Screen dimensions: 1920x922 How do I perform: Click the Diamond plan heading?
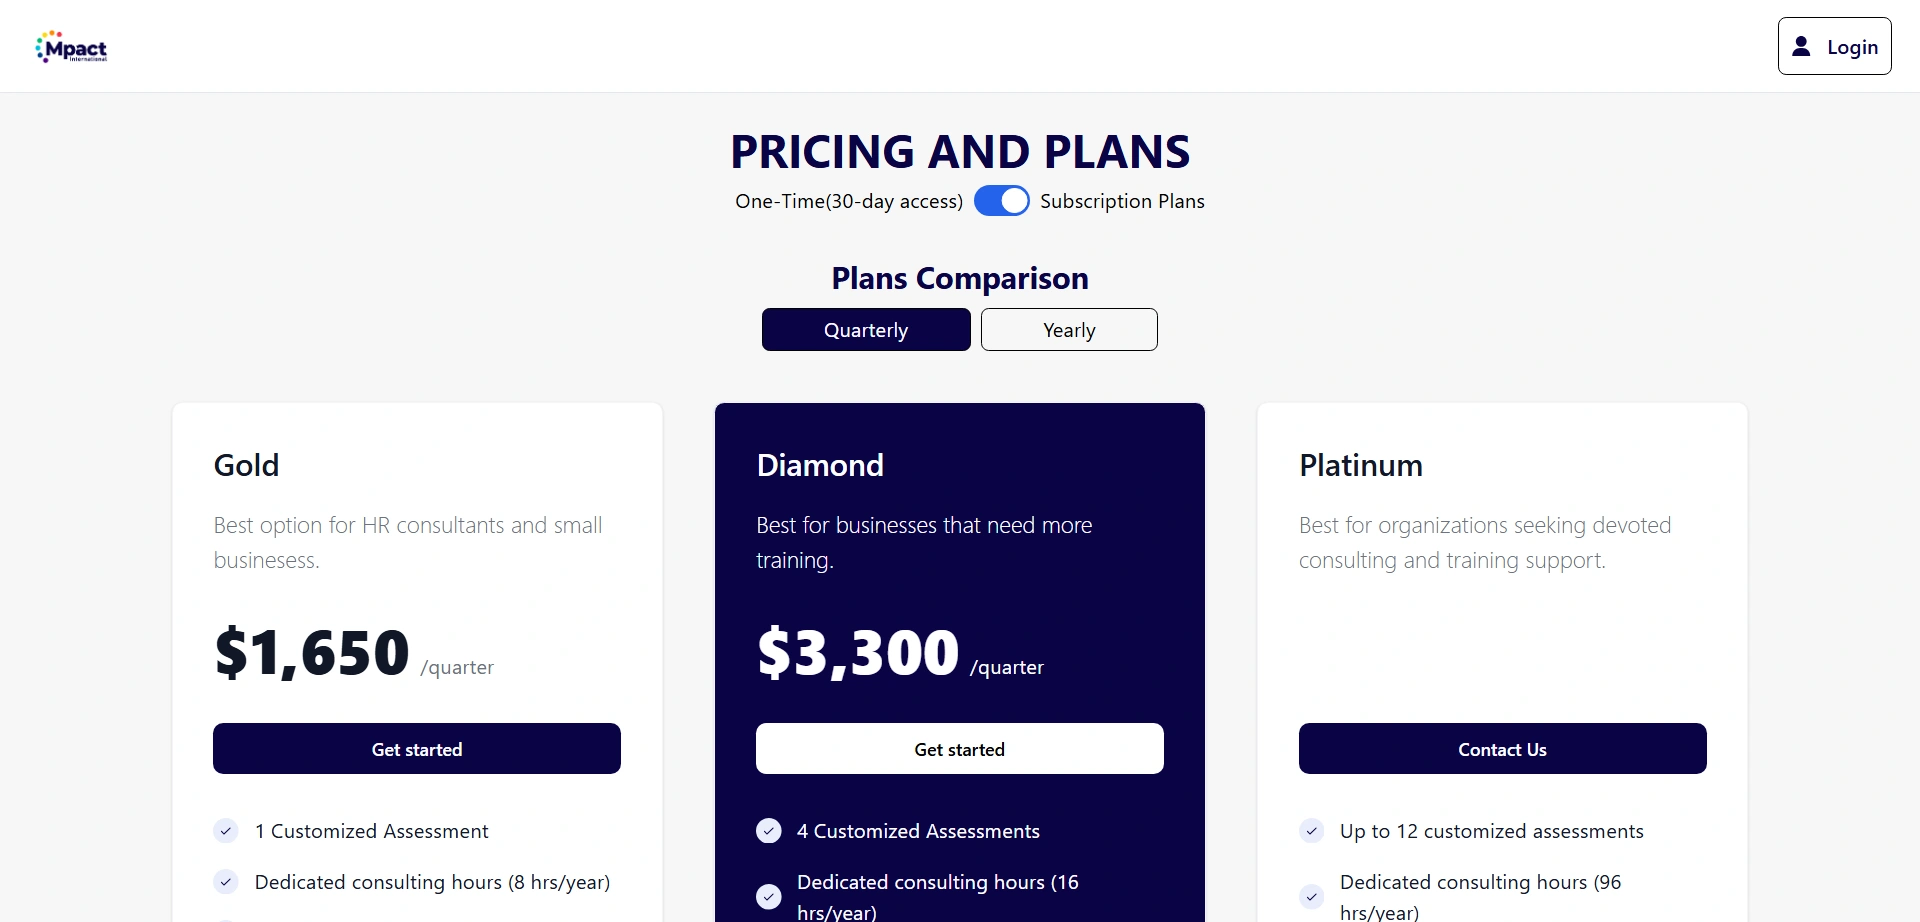(820, 465)
